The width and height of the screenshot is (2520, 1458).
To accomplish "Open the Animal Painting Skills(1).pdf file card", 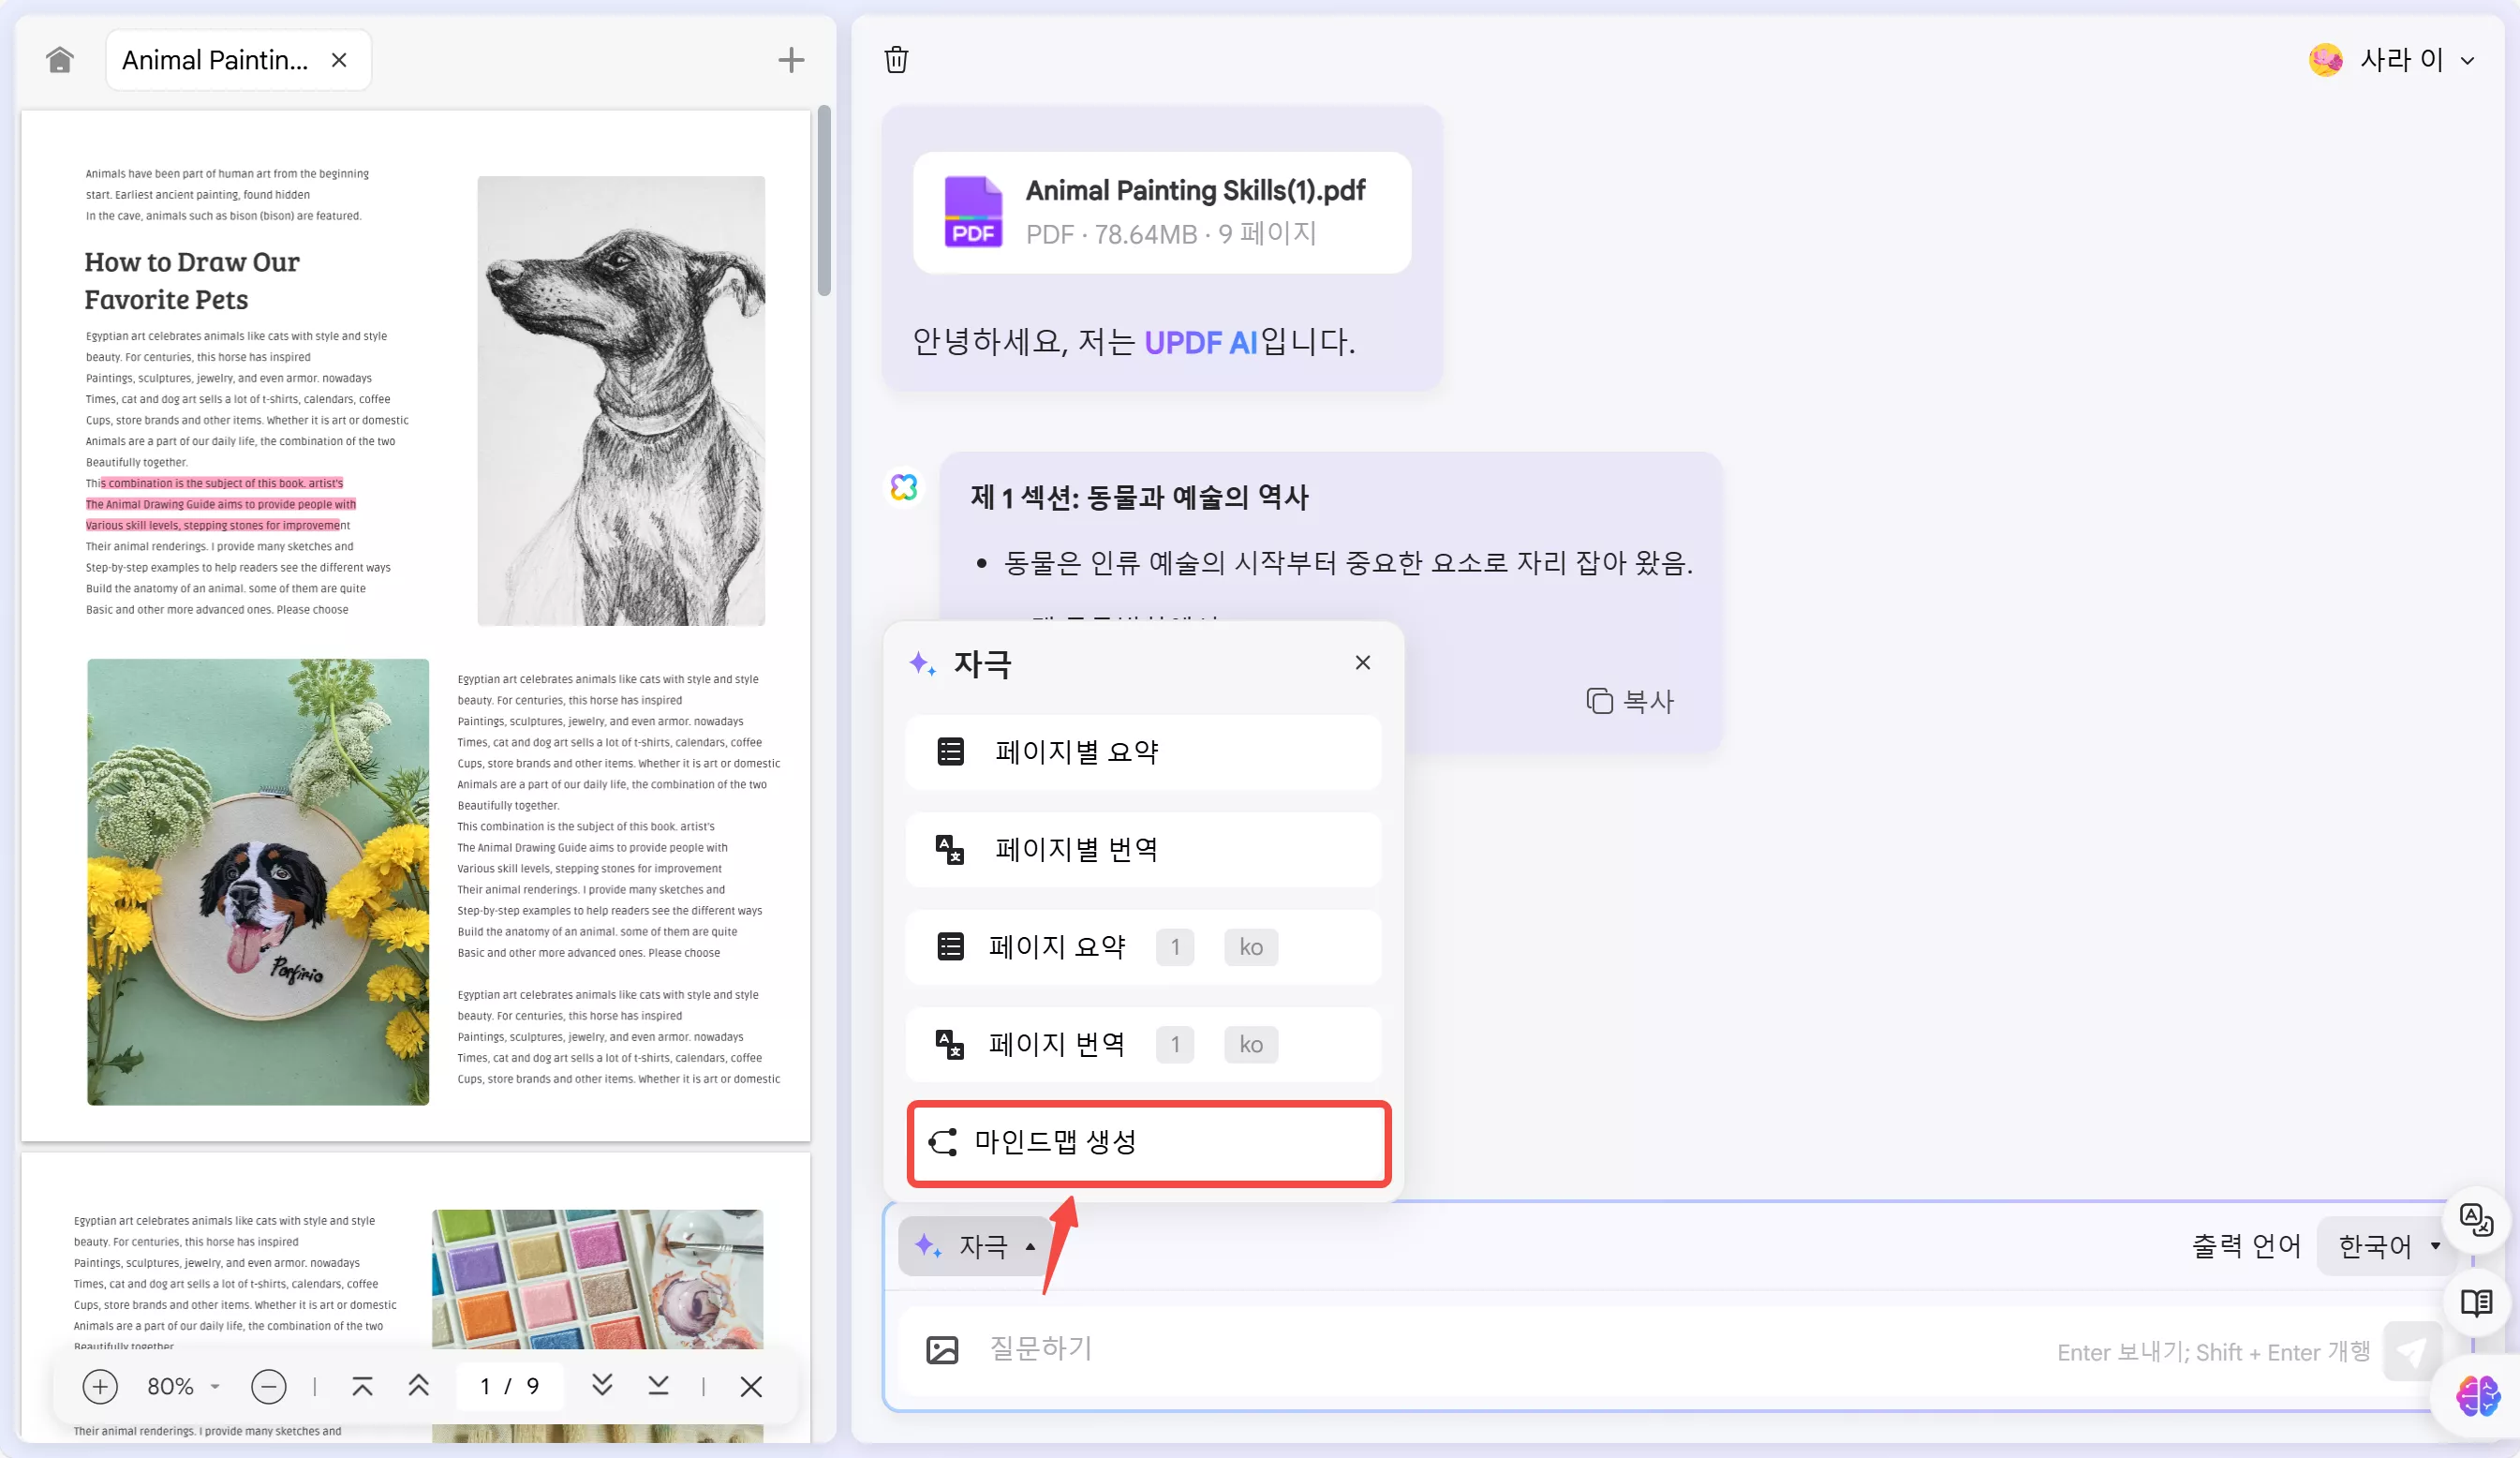I will (1162, 212).
